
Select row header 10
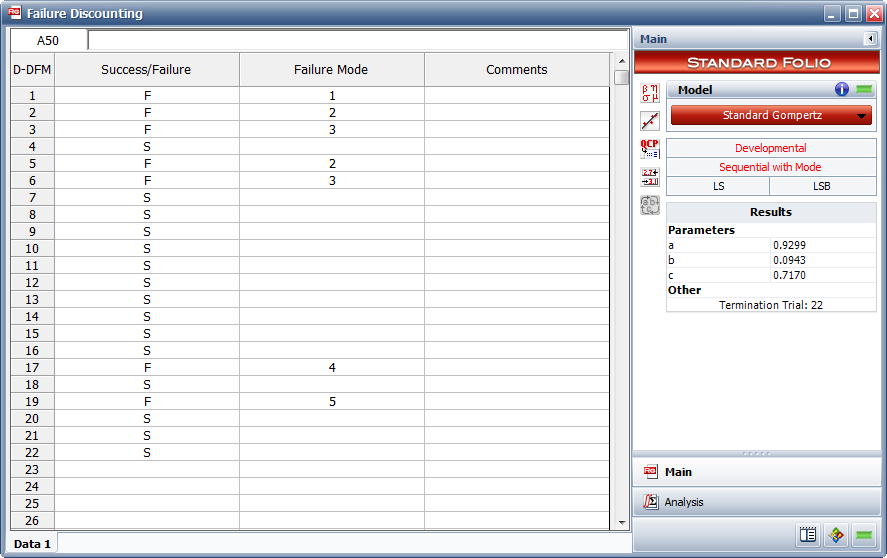[32, 249]
